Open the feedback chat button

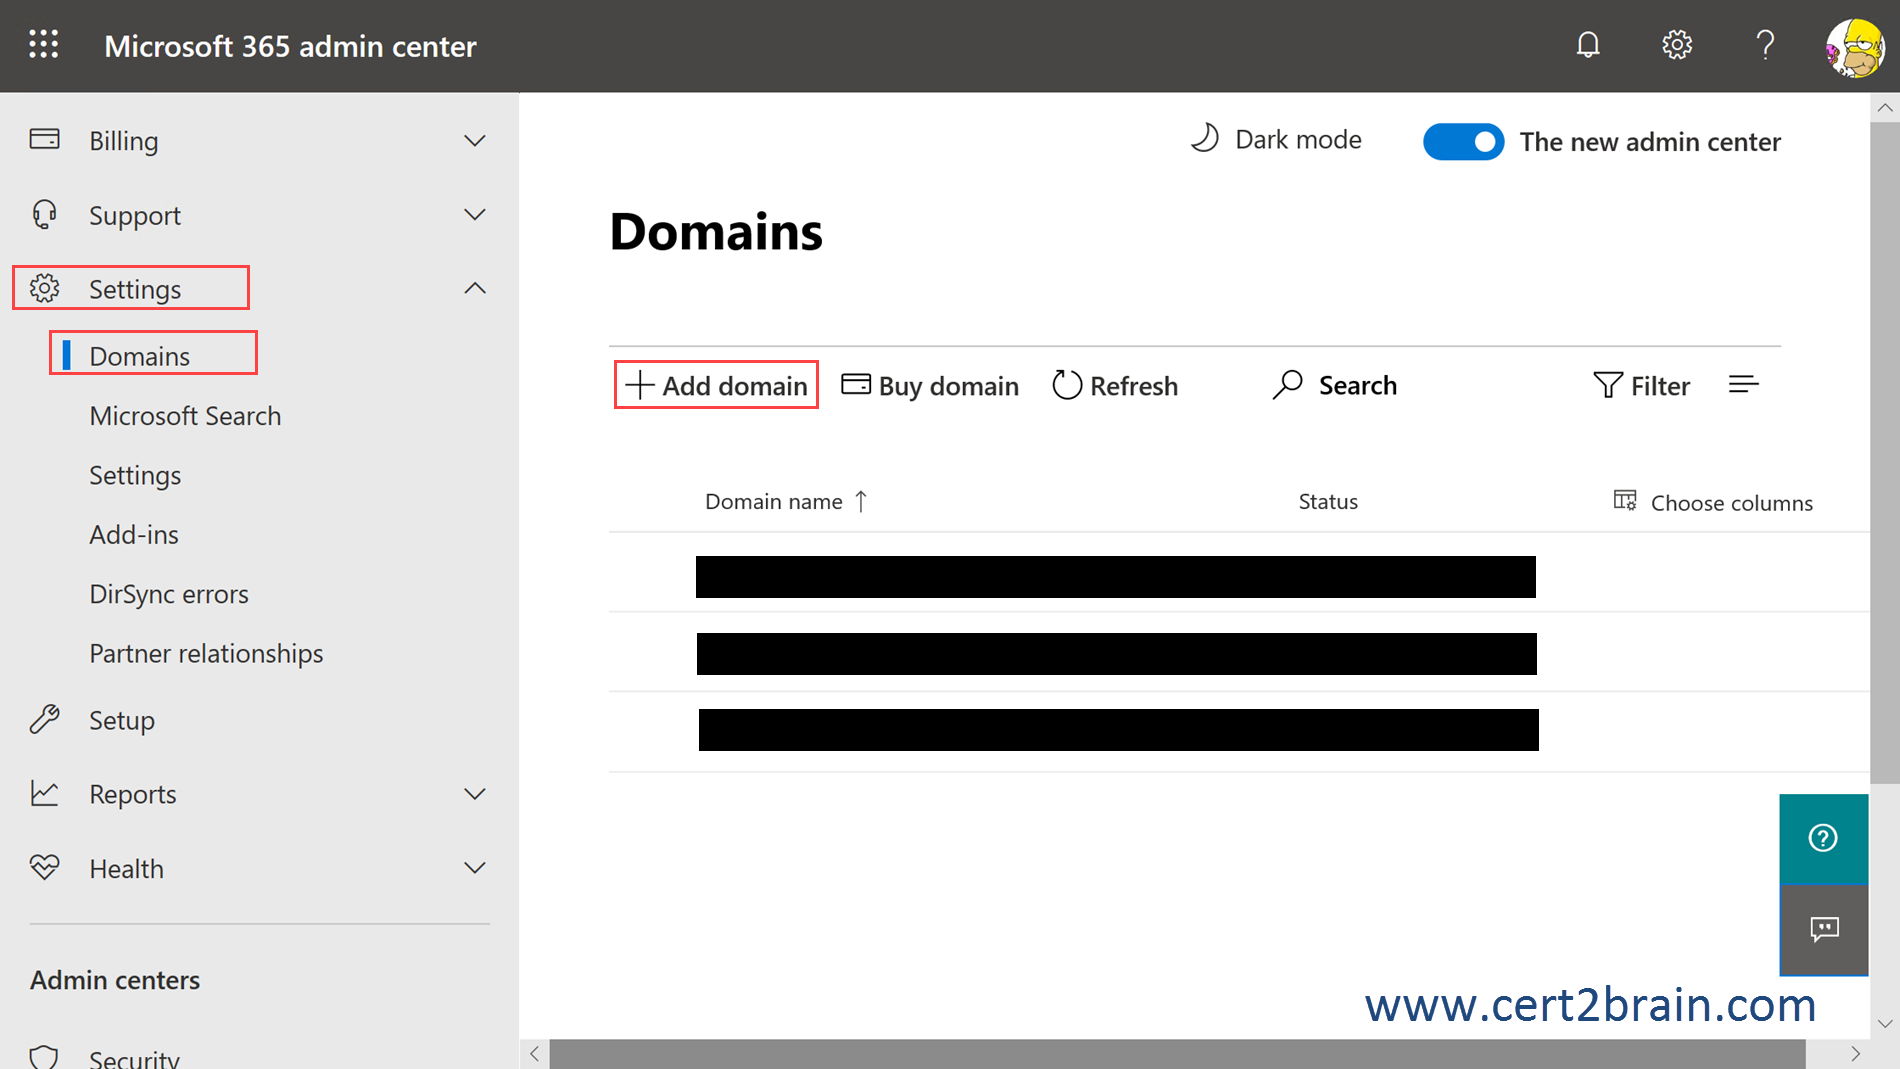(x=1824, y=930)
